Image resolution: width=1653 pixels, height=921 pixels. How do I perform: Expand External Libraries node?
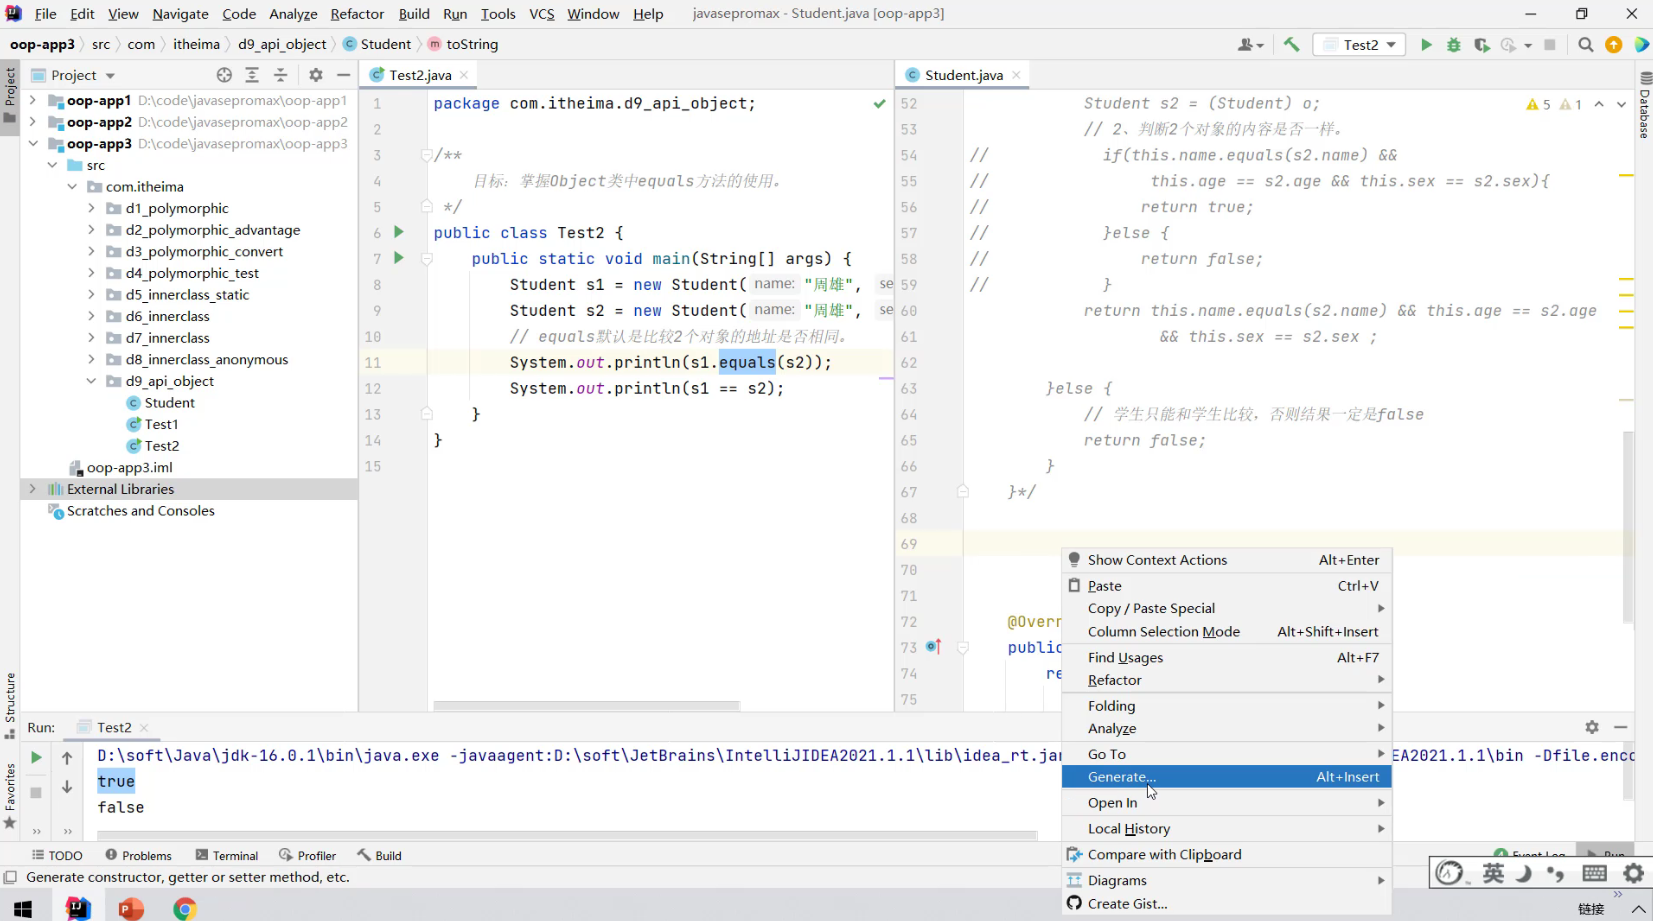tap(33, 489)
